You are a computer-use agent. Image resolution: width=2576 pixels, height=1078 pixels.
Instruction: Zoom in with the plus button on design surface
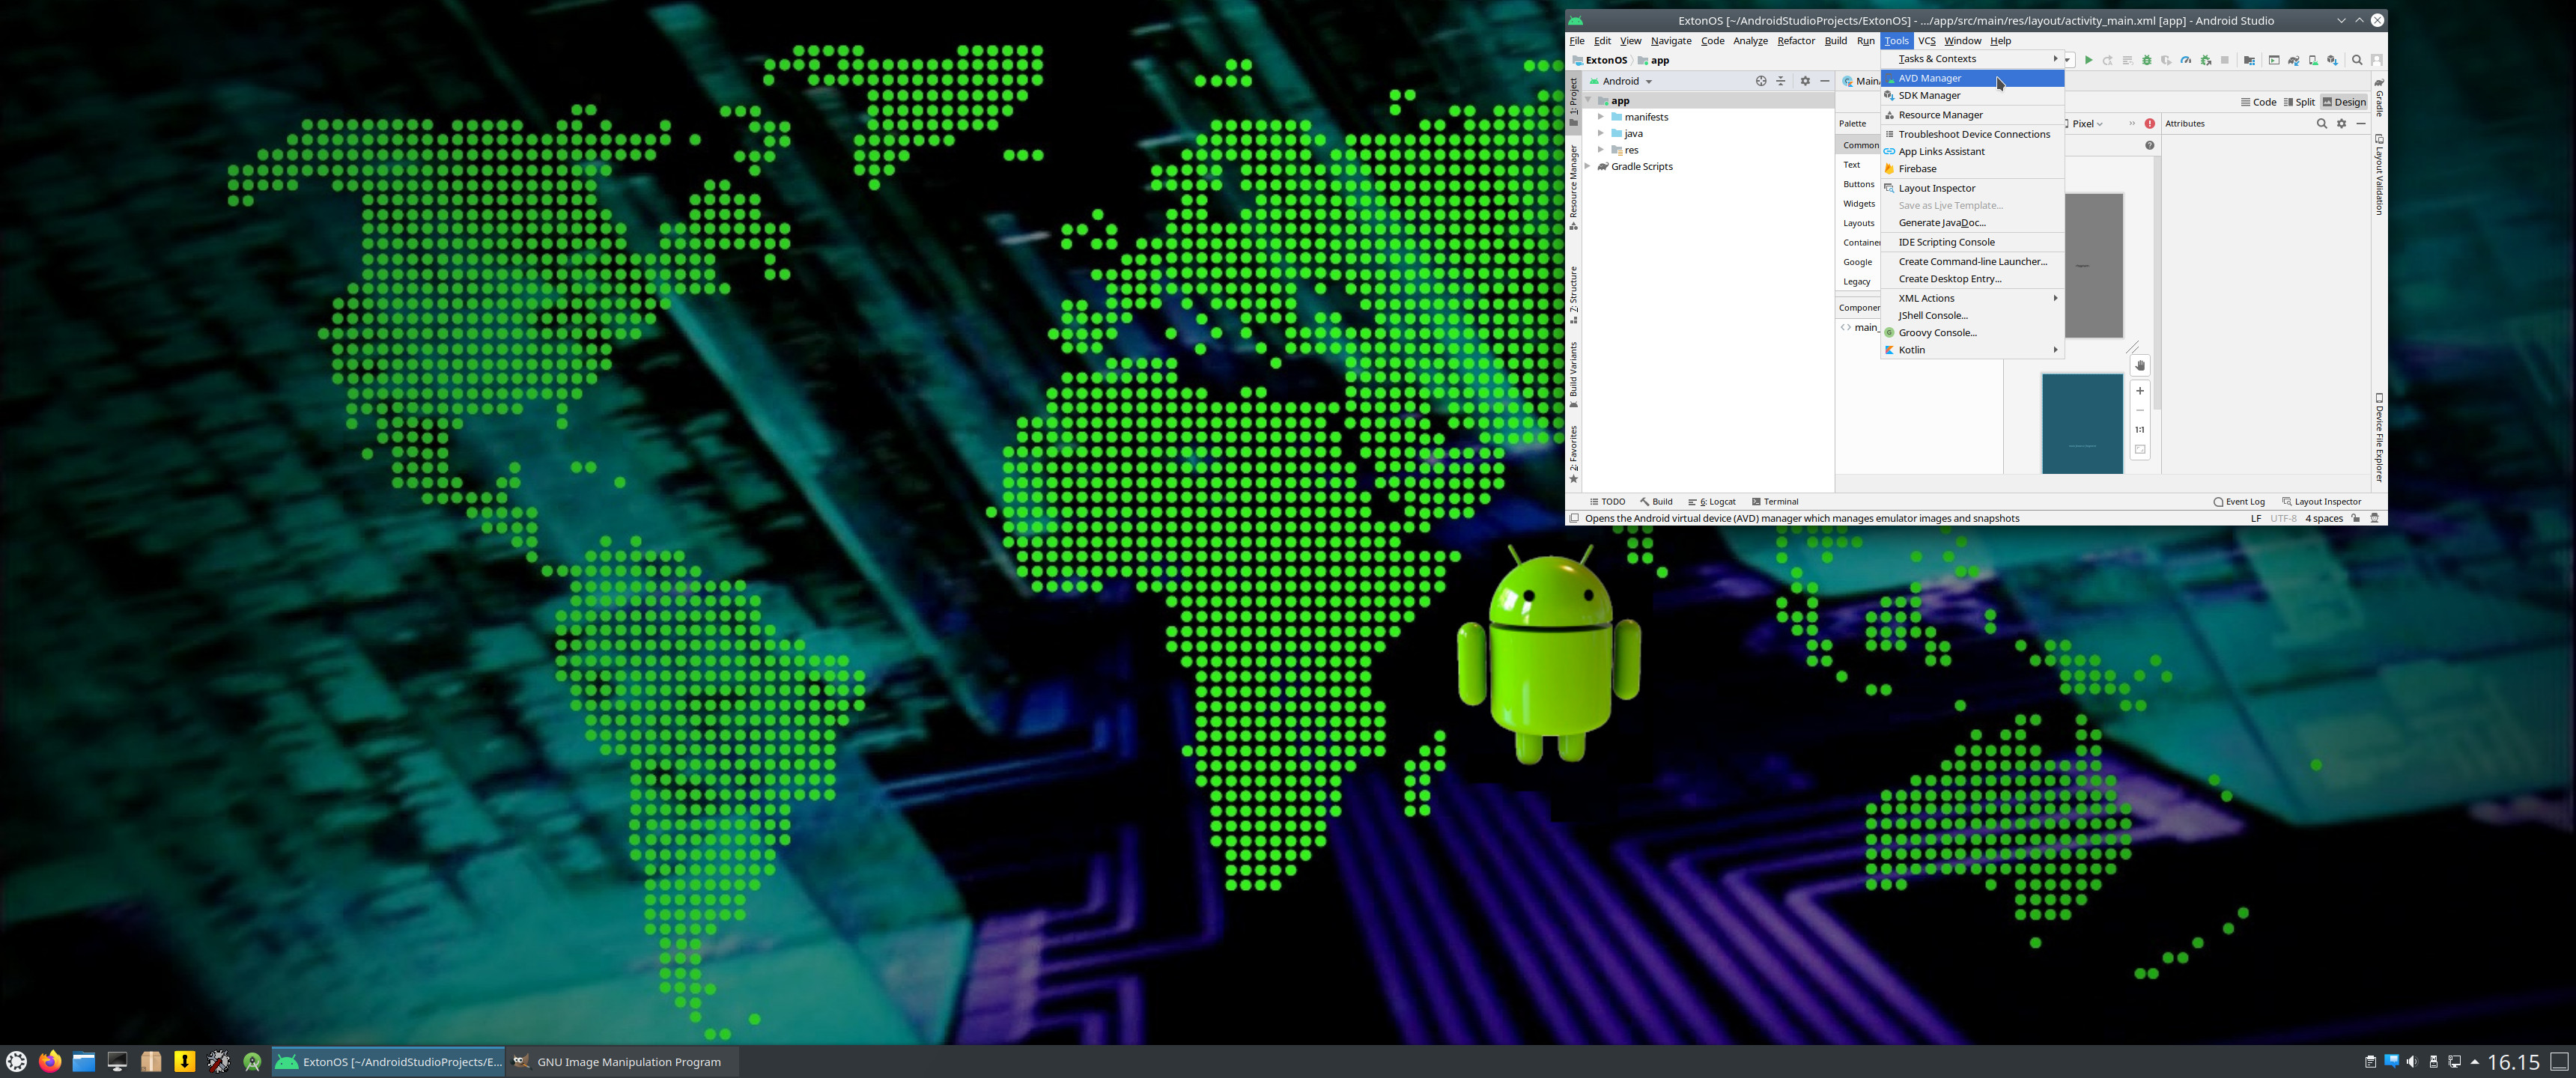(2140, 391)
